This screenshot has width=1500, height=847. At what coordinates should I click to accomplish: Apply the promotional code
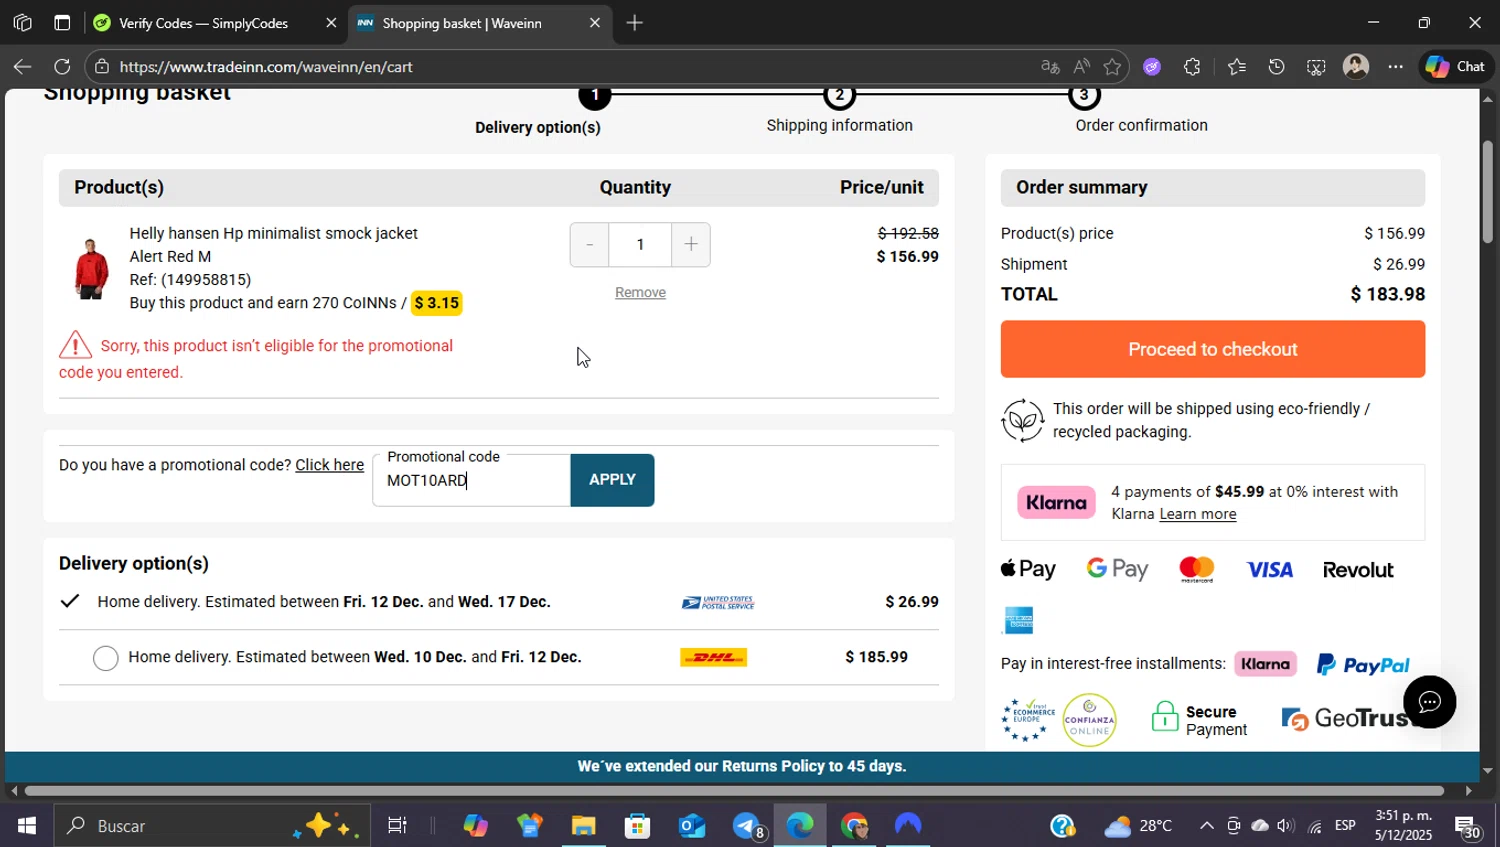pos(612,480)
